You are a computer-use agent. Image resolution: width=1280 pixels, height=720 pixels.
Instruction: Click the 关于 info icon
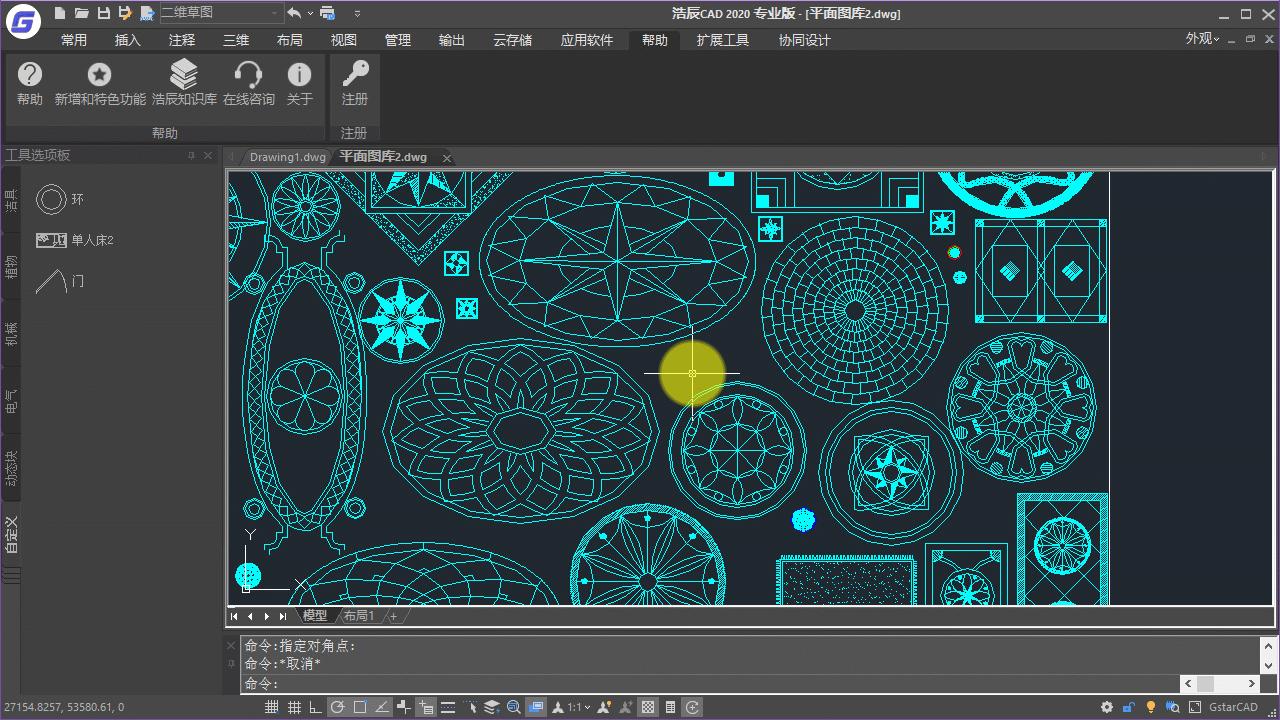[299, 75]
